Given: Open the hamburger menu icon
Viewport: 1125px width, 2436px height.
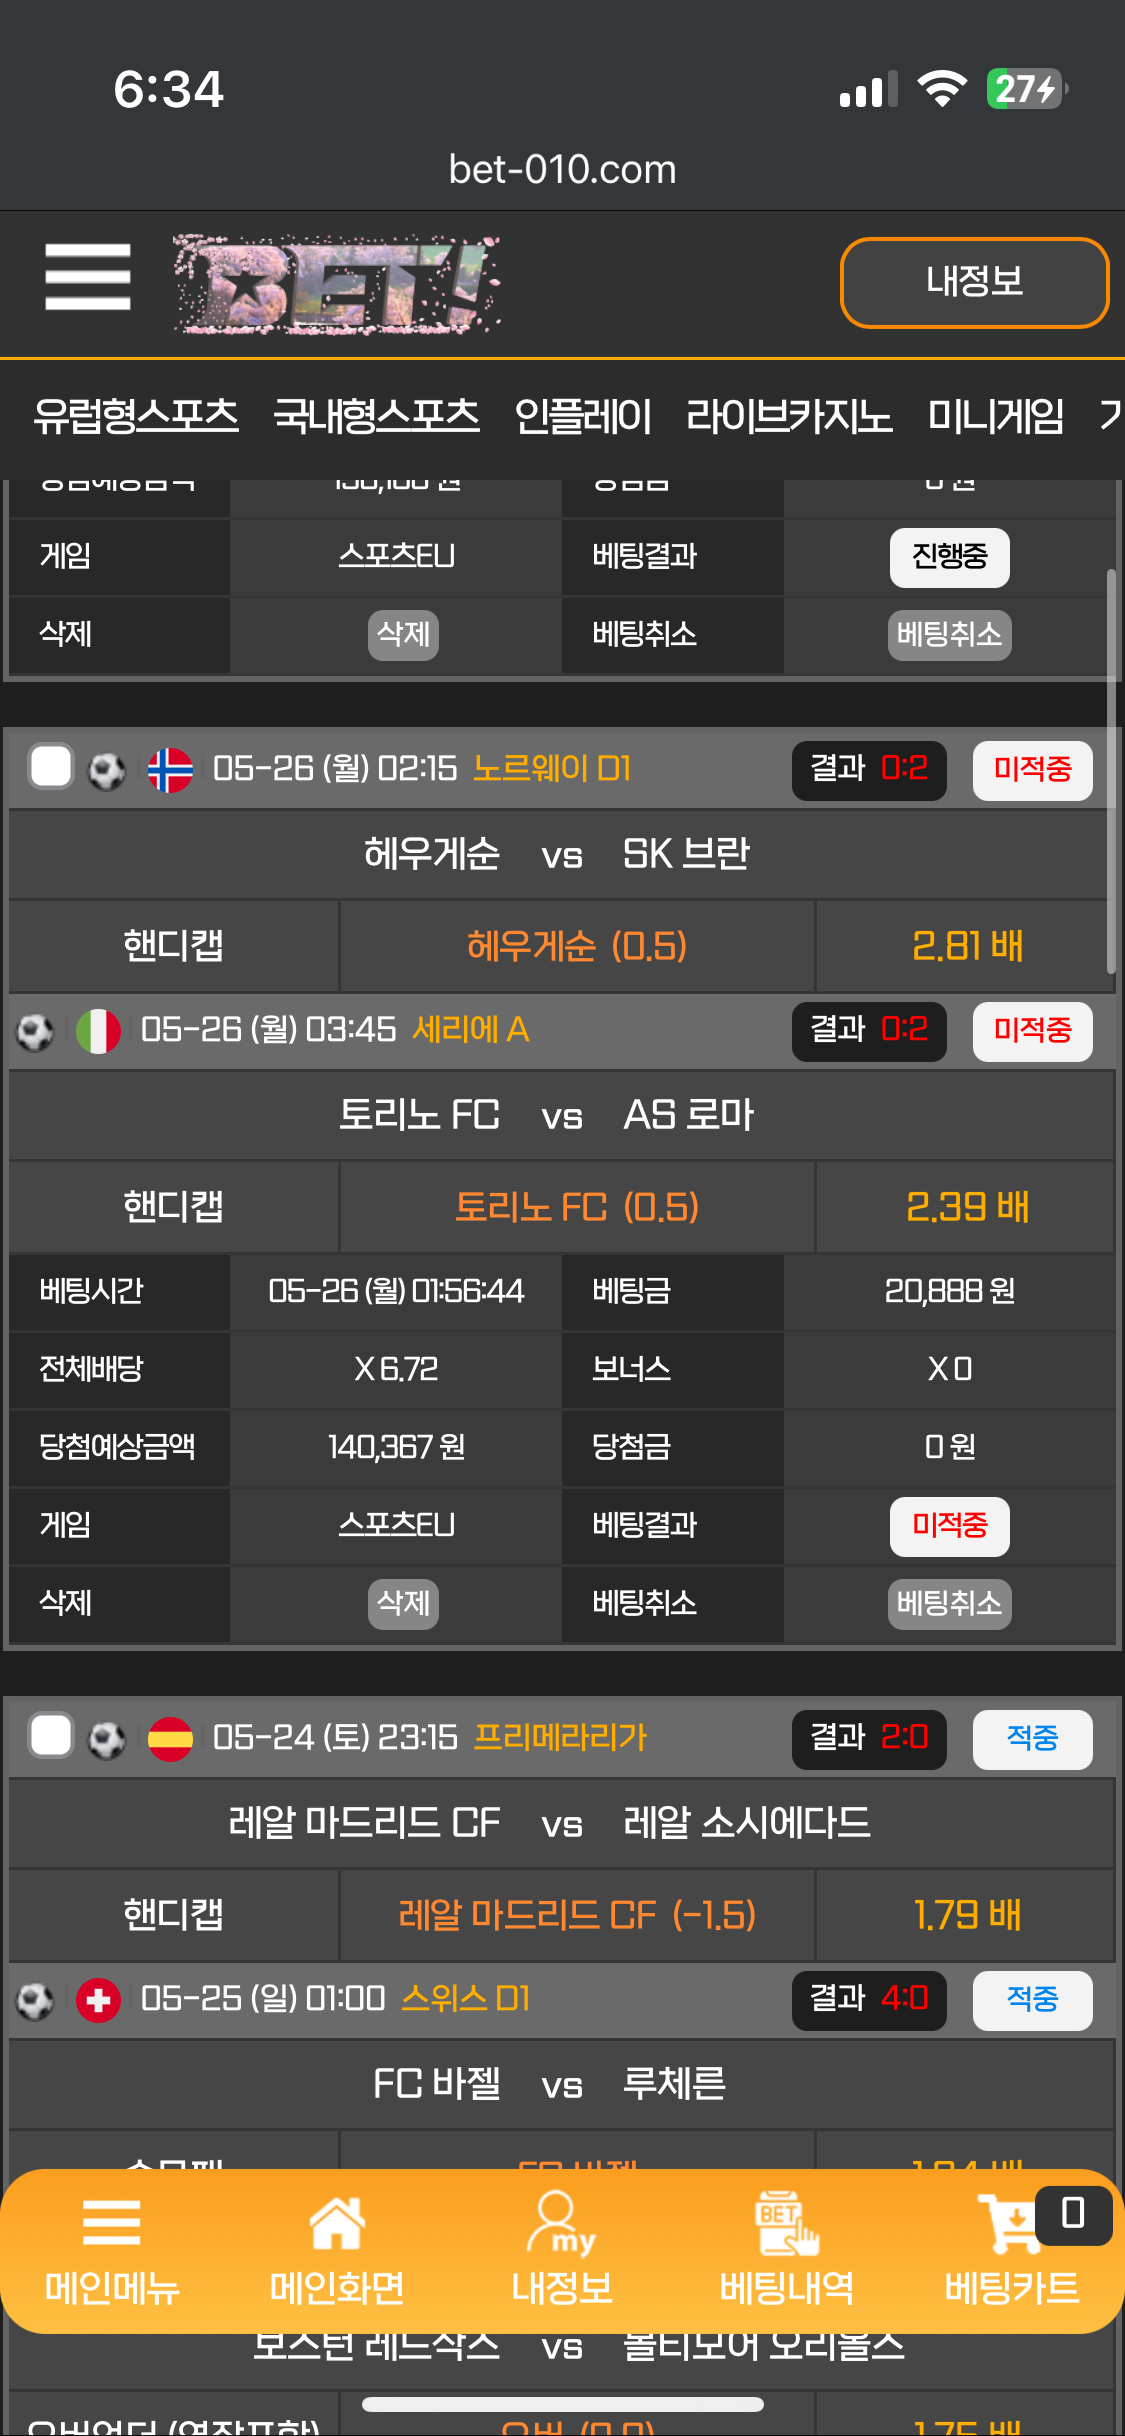Looking at the screenshot, I should coord(88,277).
